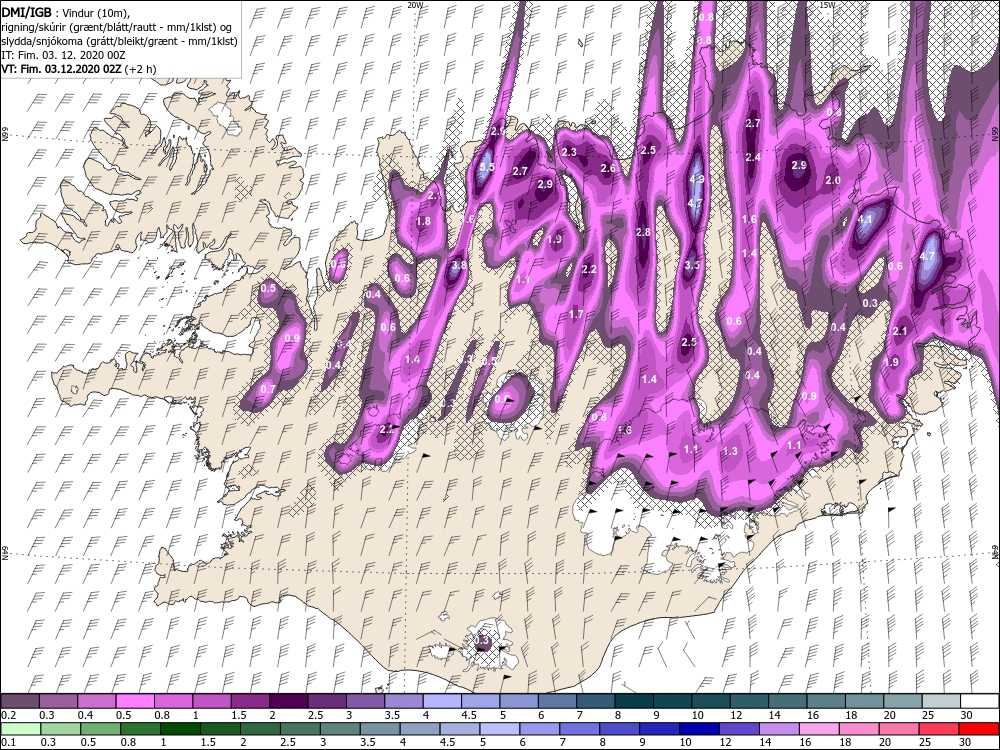This screenshot has width=1000, height=750.
Task: Click the rigning/skúrir legend description line
Action: pyautogui.click(x=117, y=27)
